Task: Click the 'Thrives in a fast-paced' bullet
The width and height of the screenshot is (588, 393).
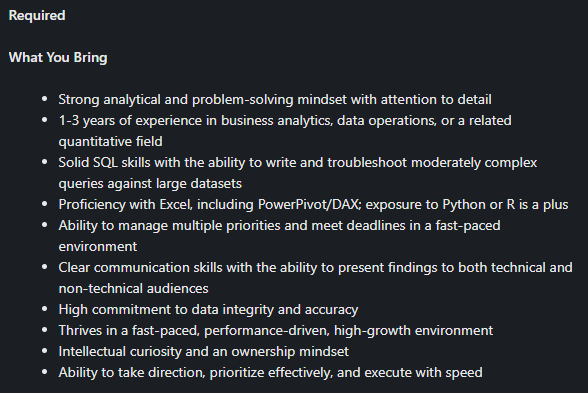Action: (276, 330)
